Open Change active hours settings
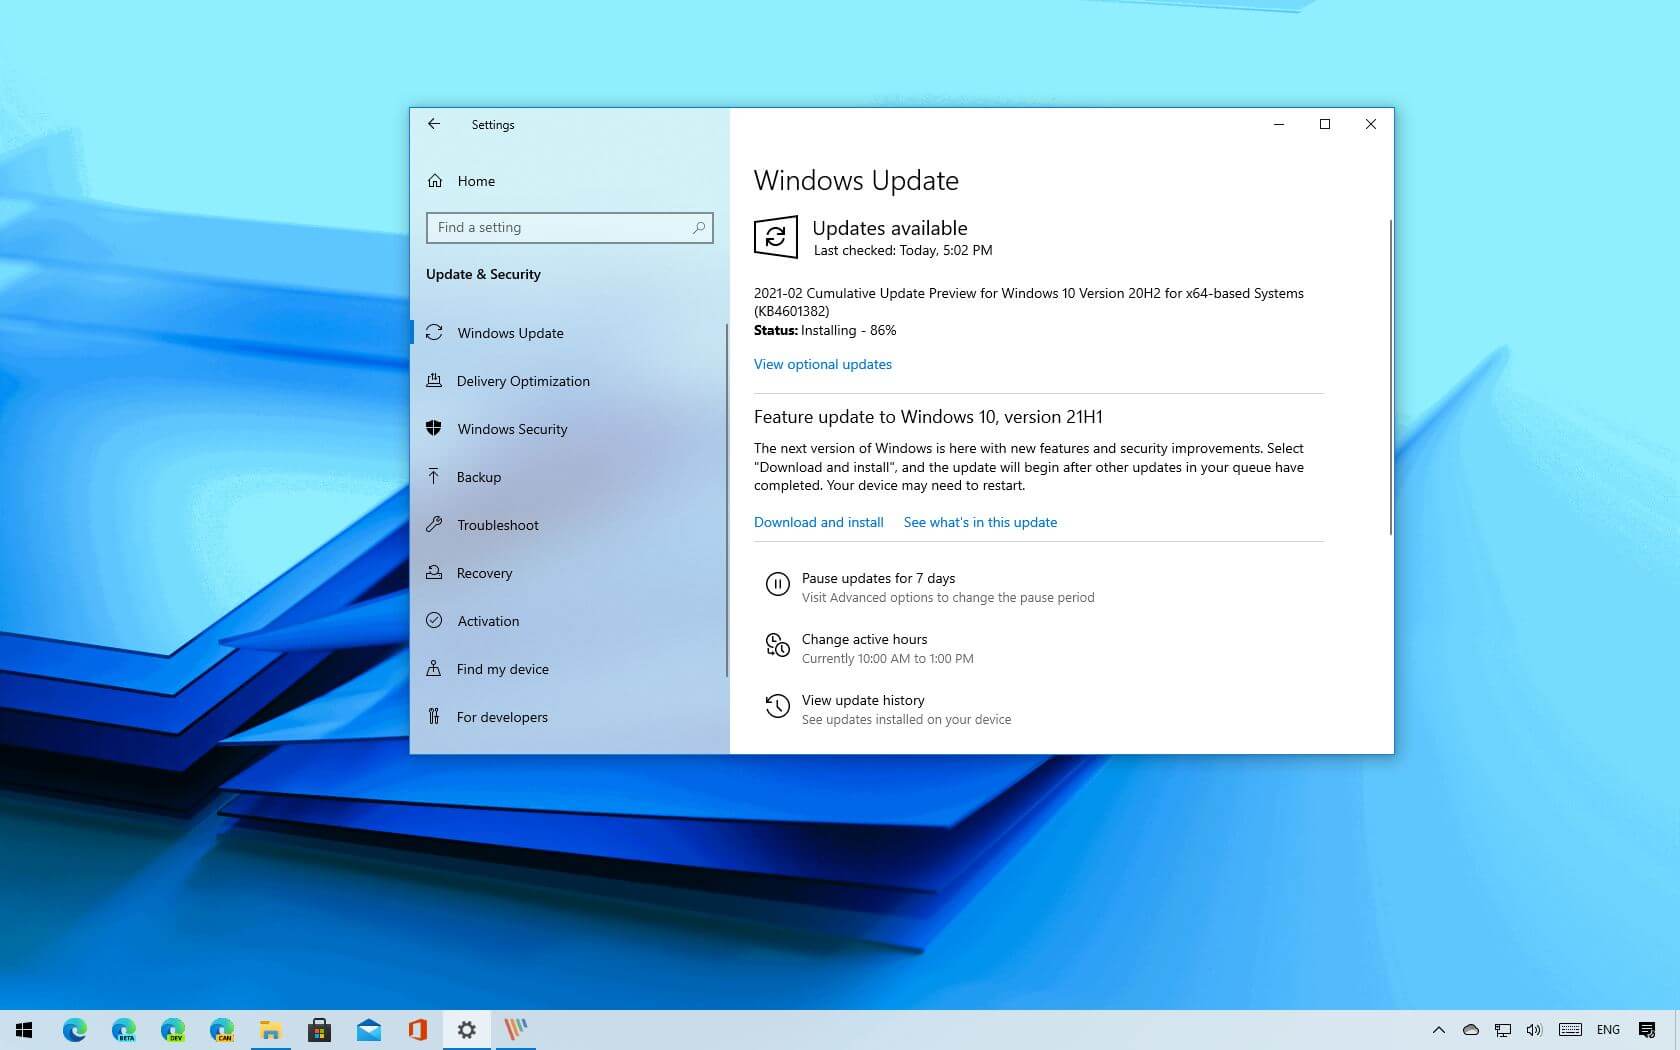The image size is (1680, 1050). 864,639
